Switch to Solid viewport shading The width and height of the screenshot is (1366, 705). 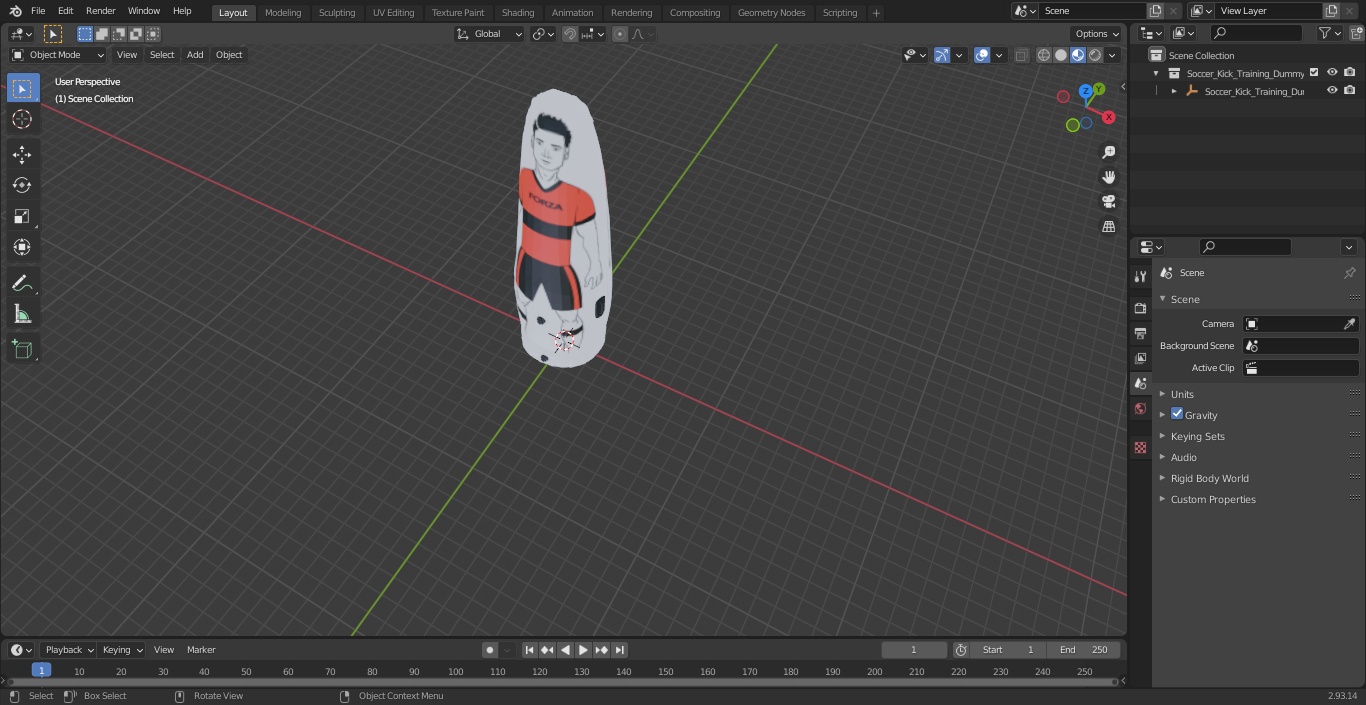pos(1060,55)
